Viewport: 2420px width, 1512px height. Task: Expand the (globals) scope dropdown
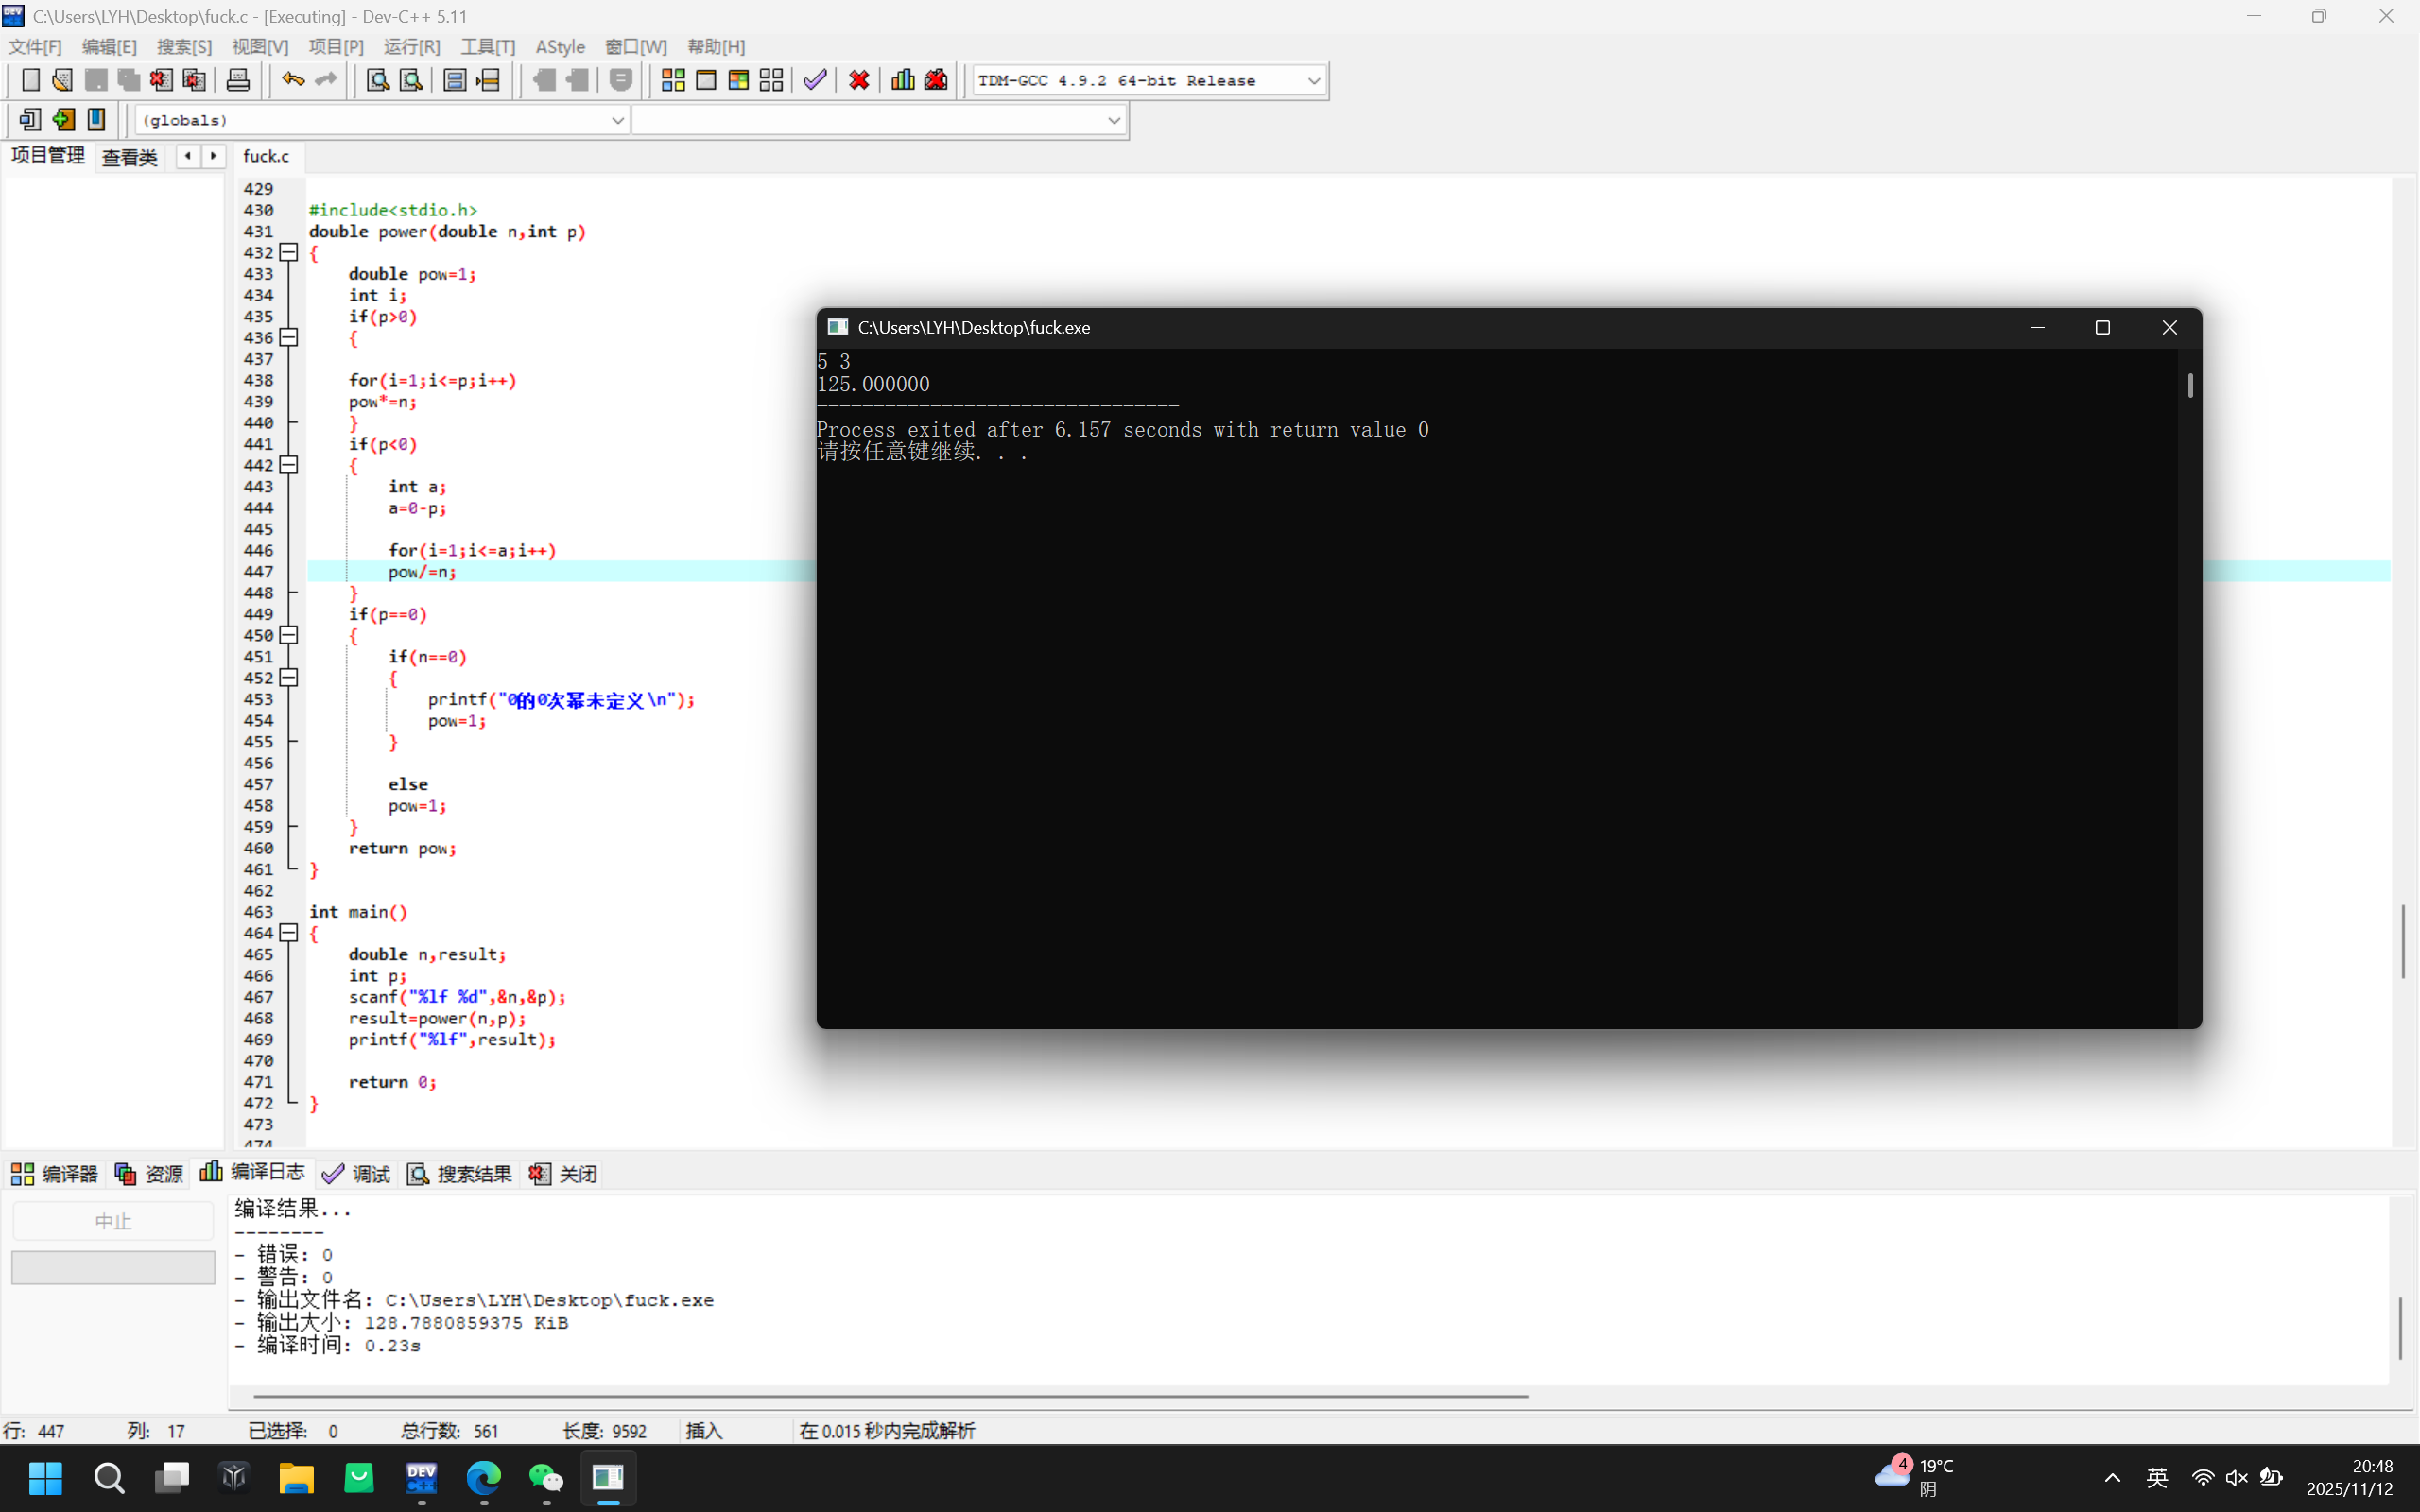click(x=617, y=120)
